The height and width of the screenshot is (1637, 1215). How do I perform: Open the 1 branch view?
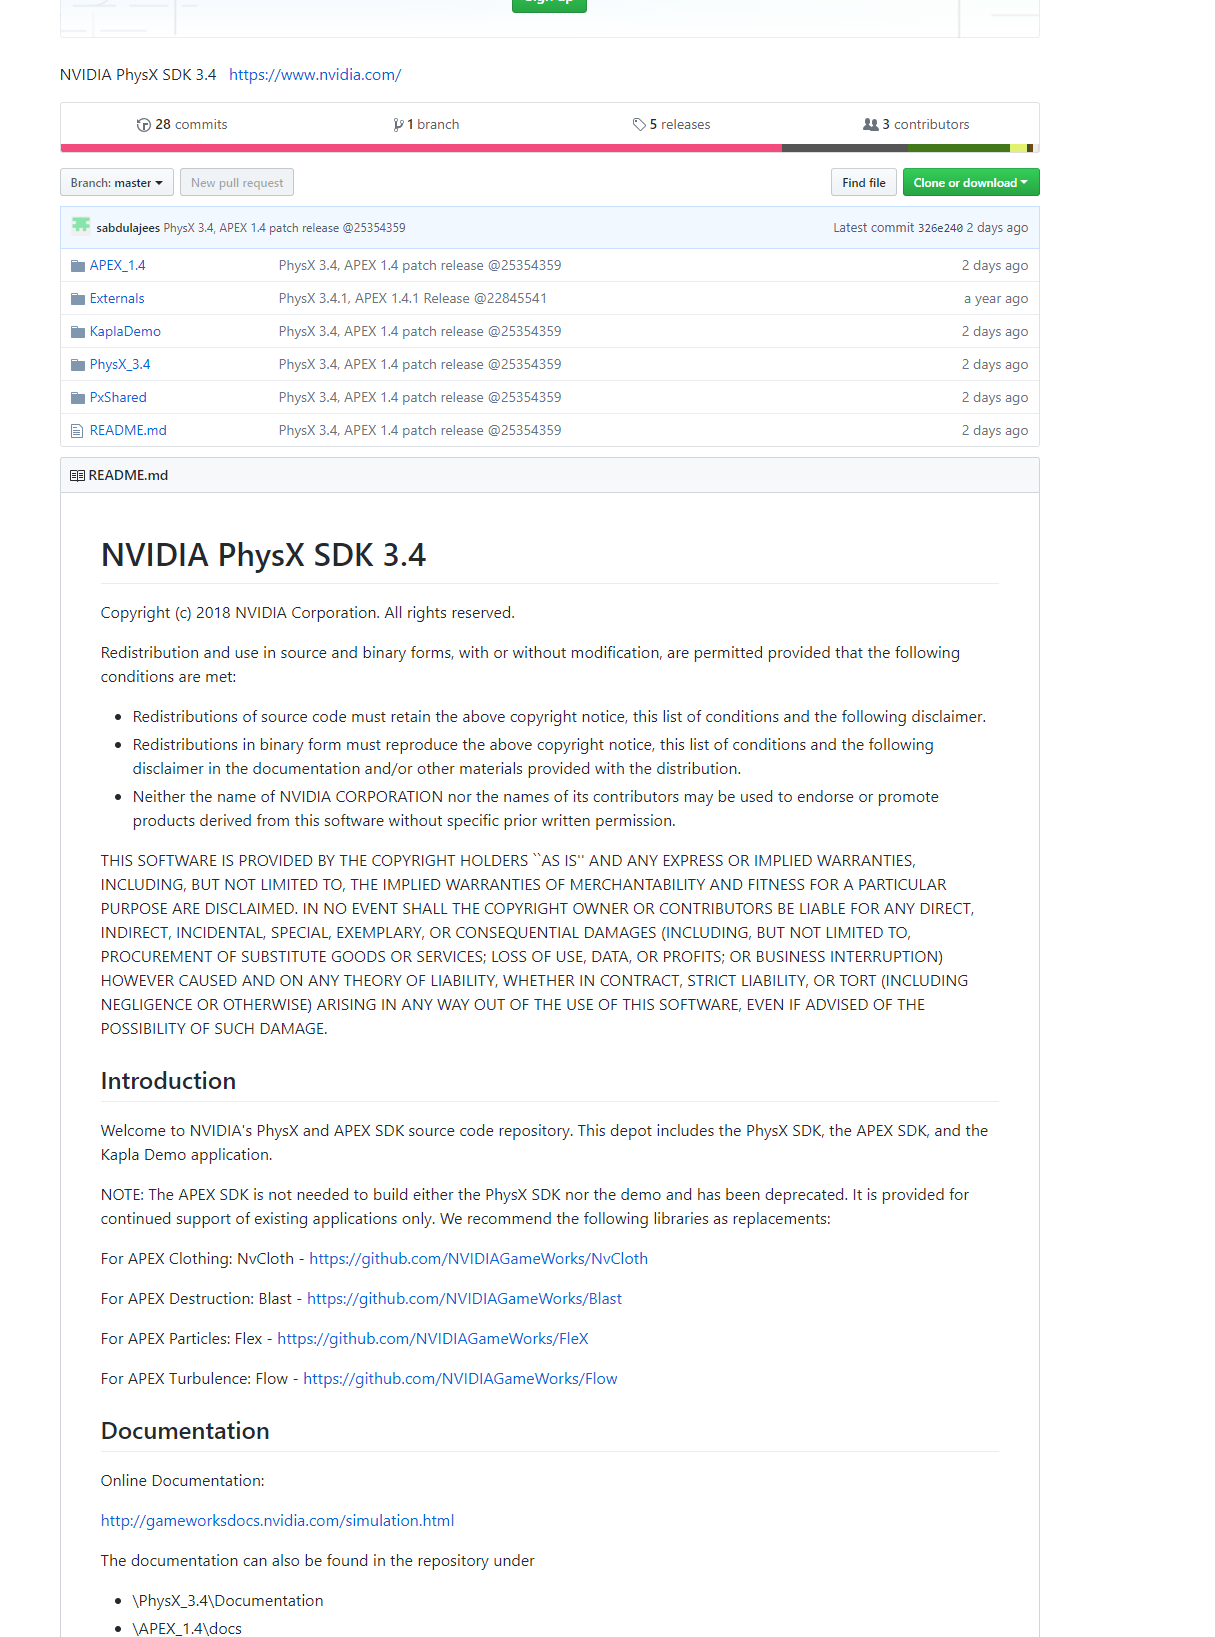(x=426, y=125)
